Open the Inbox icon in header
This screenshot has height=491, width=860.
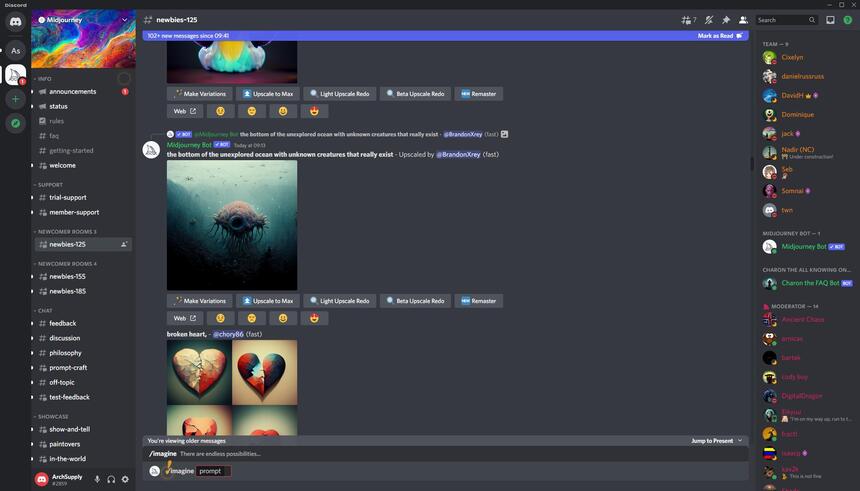pos(830,20)
